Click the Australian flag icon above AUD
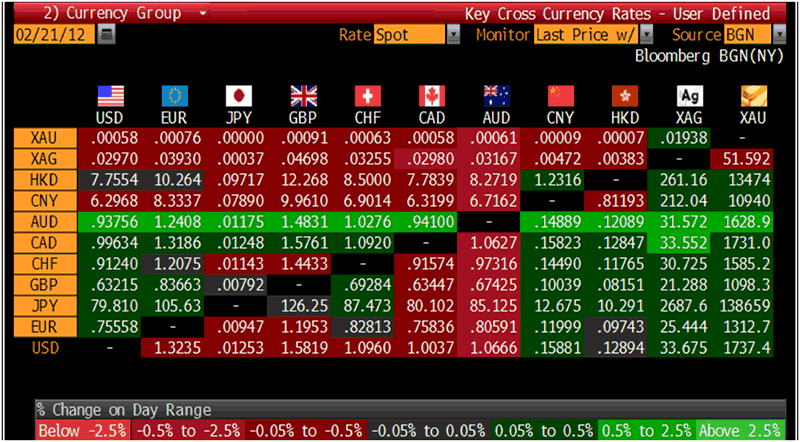This screenshot has height=442, width=800. point(496,96)
